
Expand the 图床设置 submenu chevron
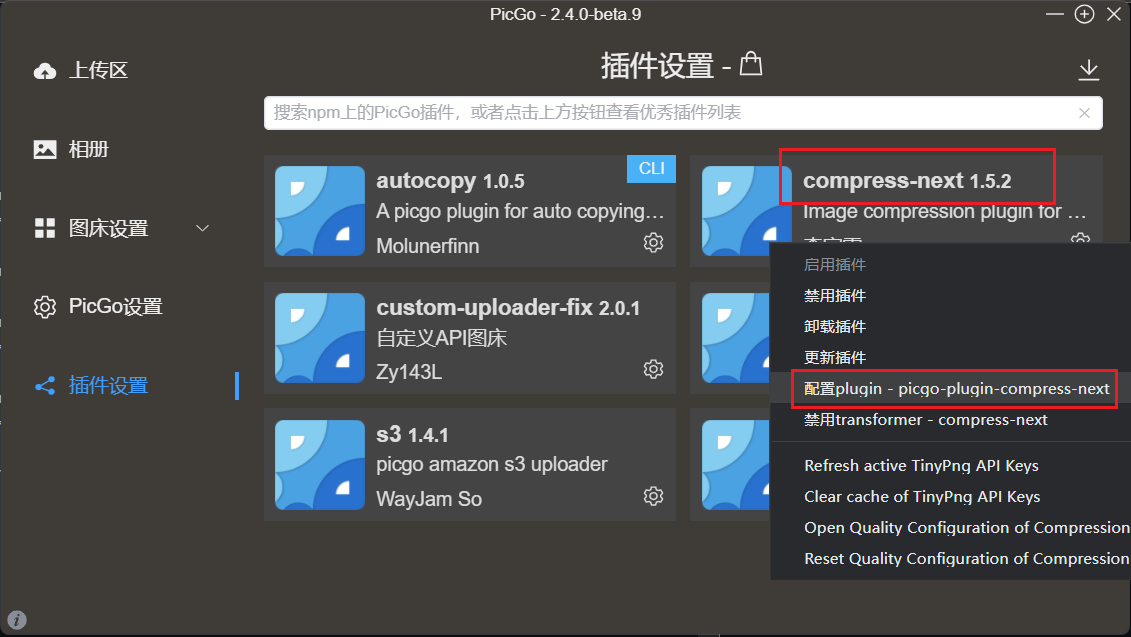[203, 228]
